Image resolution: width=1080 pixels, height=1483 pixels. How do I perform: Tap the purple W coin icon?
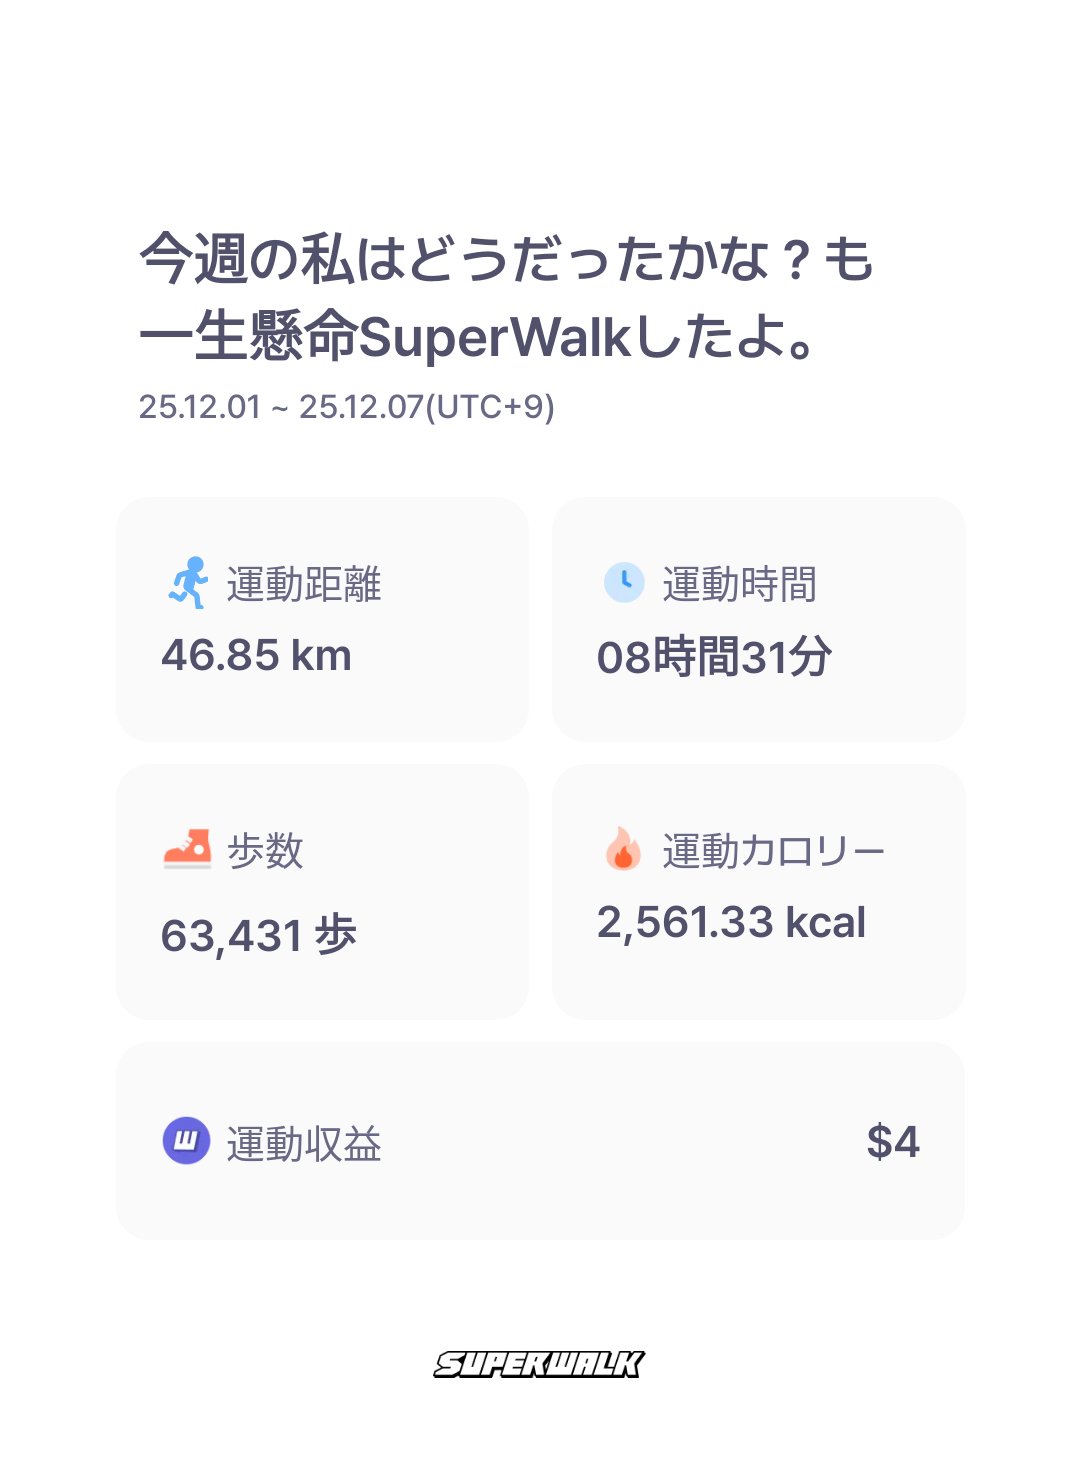(x=186, y=1141)
